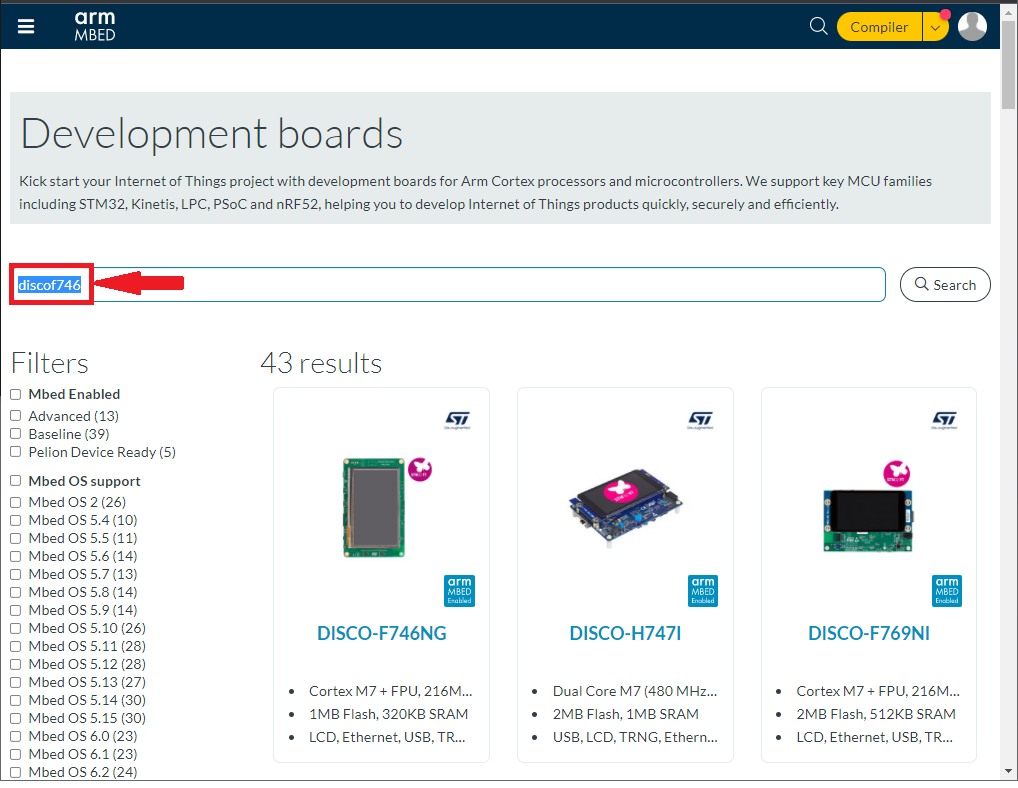
Task: Enable the Baseline (39) filter
Action: point(16,434)
